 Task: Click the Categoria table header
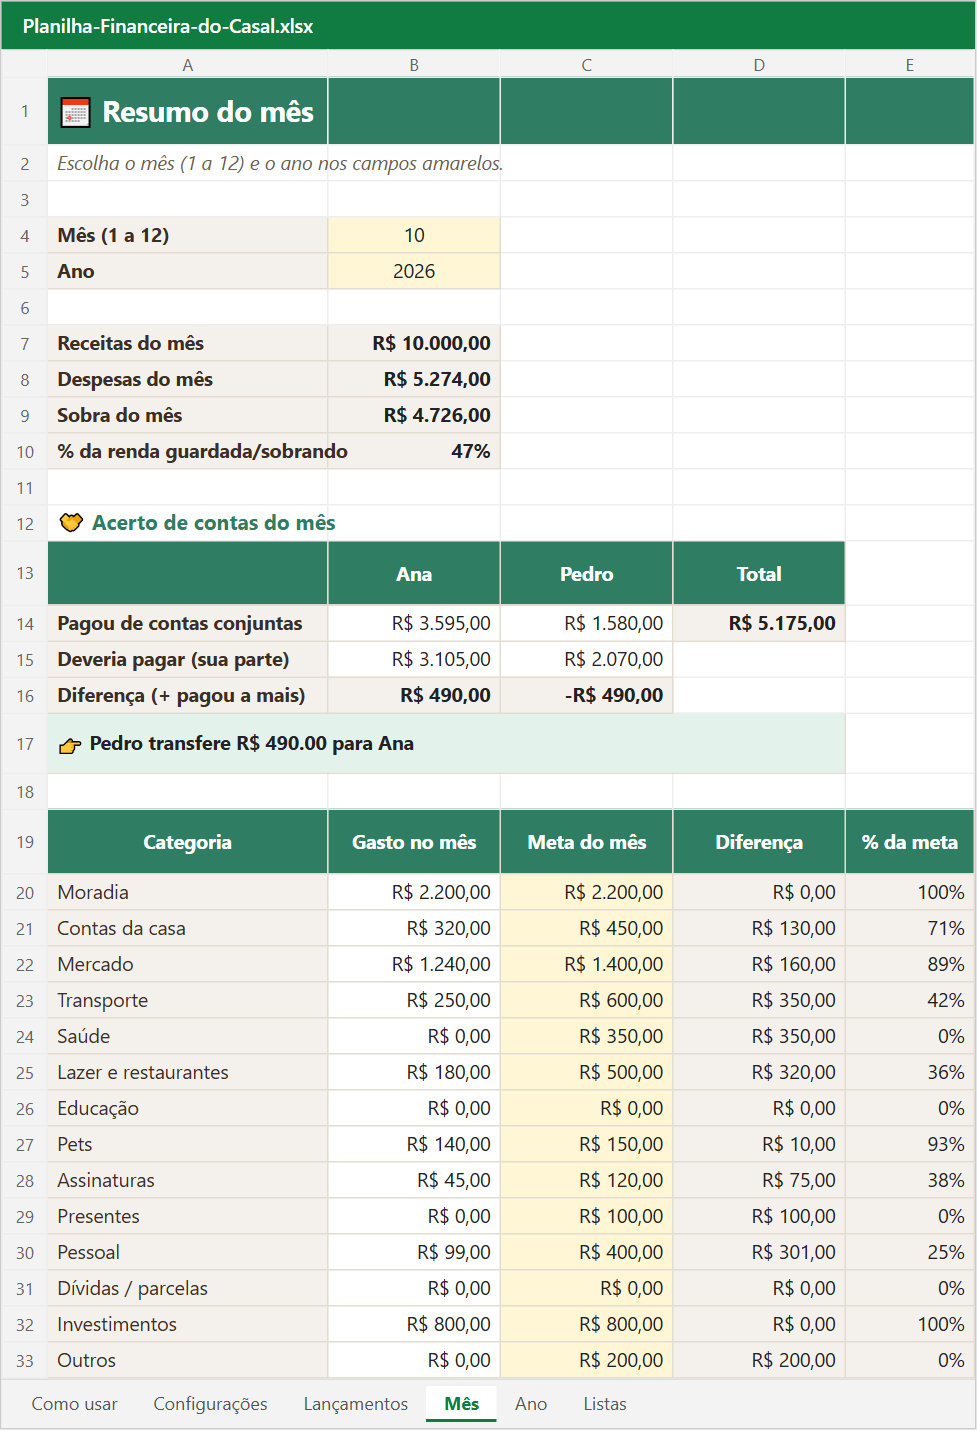[x=188, y=842]
